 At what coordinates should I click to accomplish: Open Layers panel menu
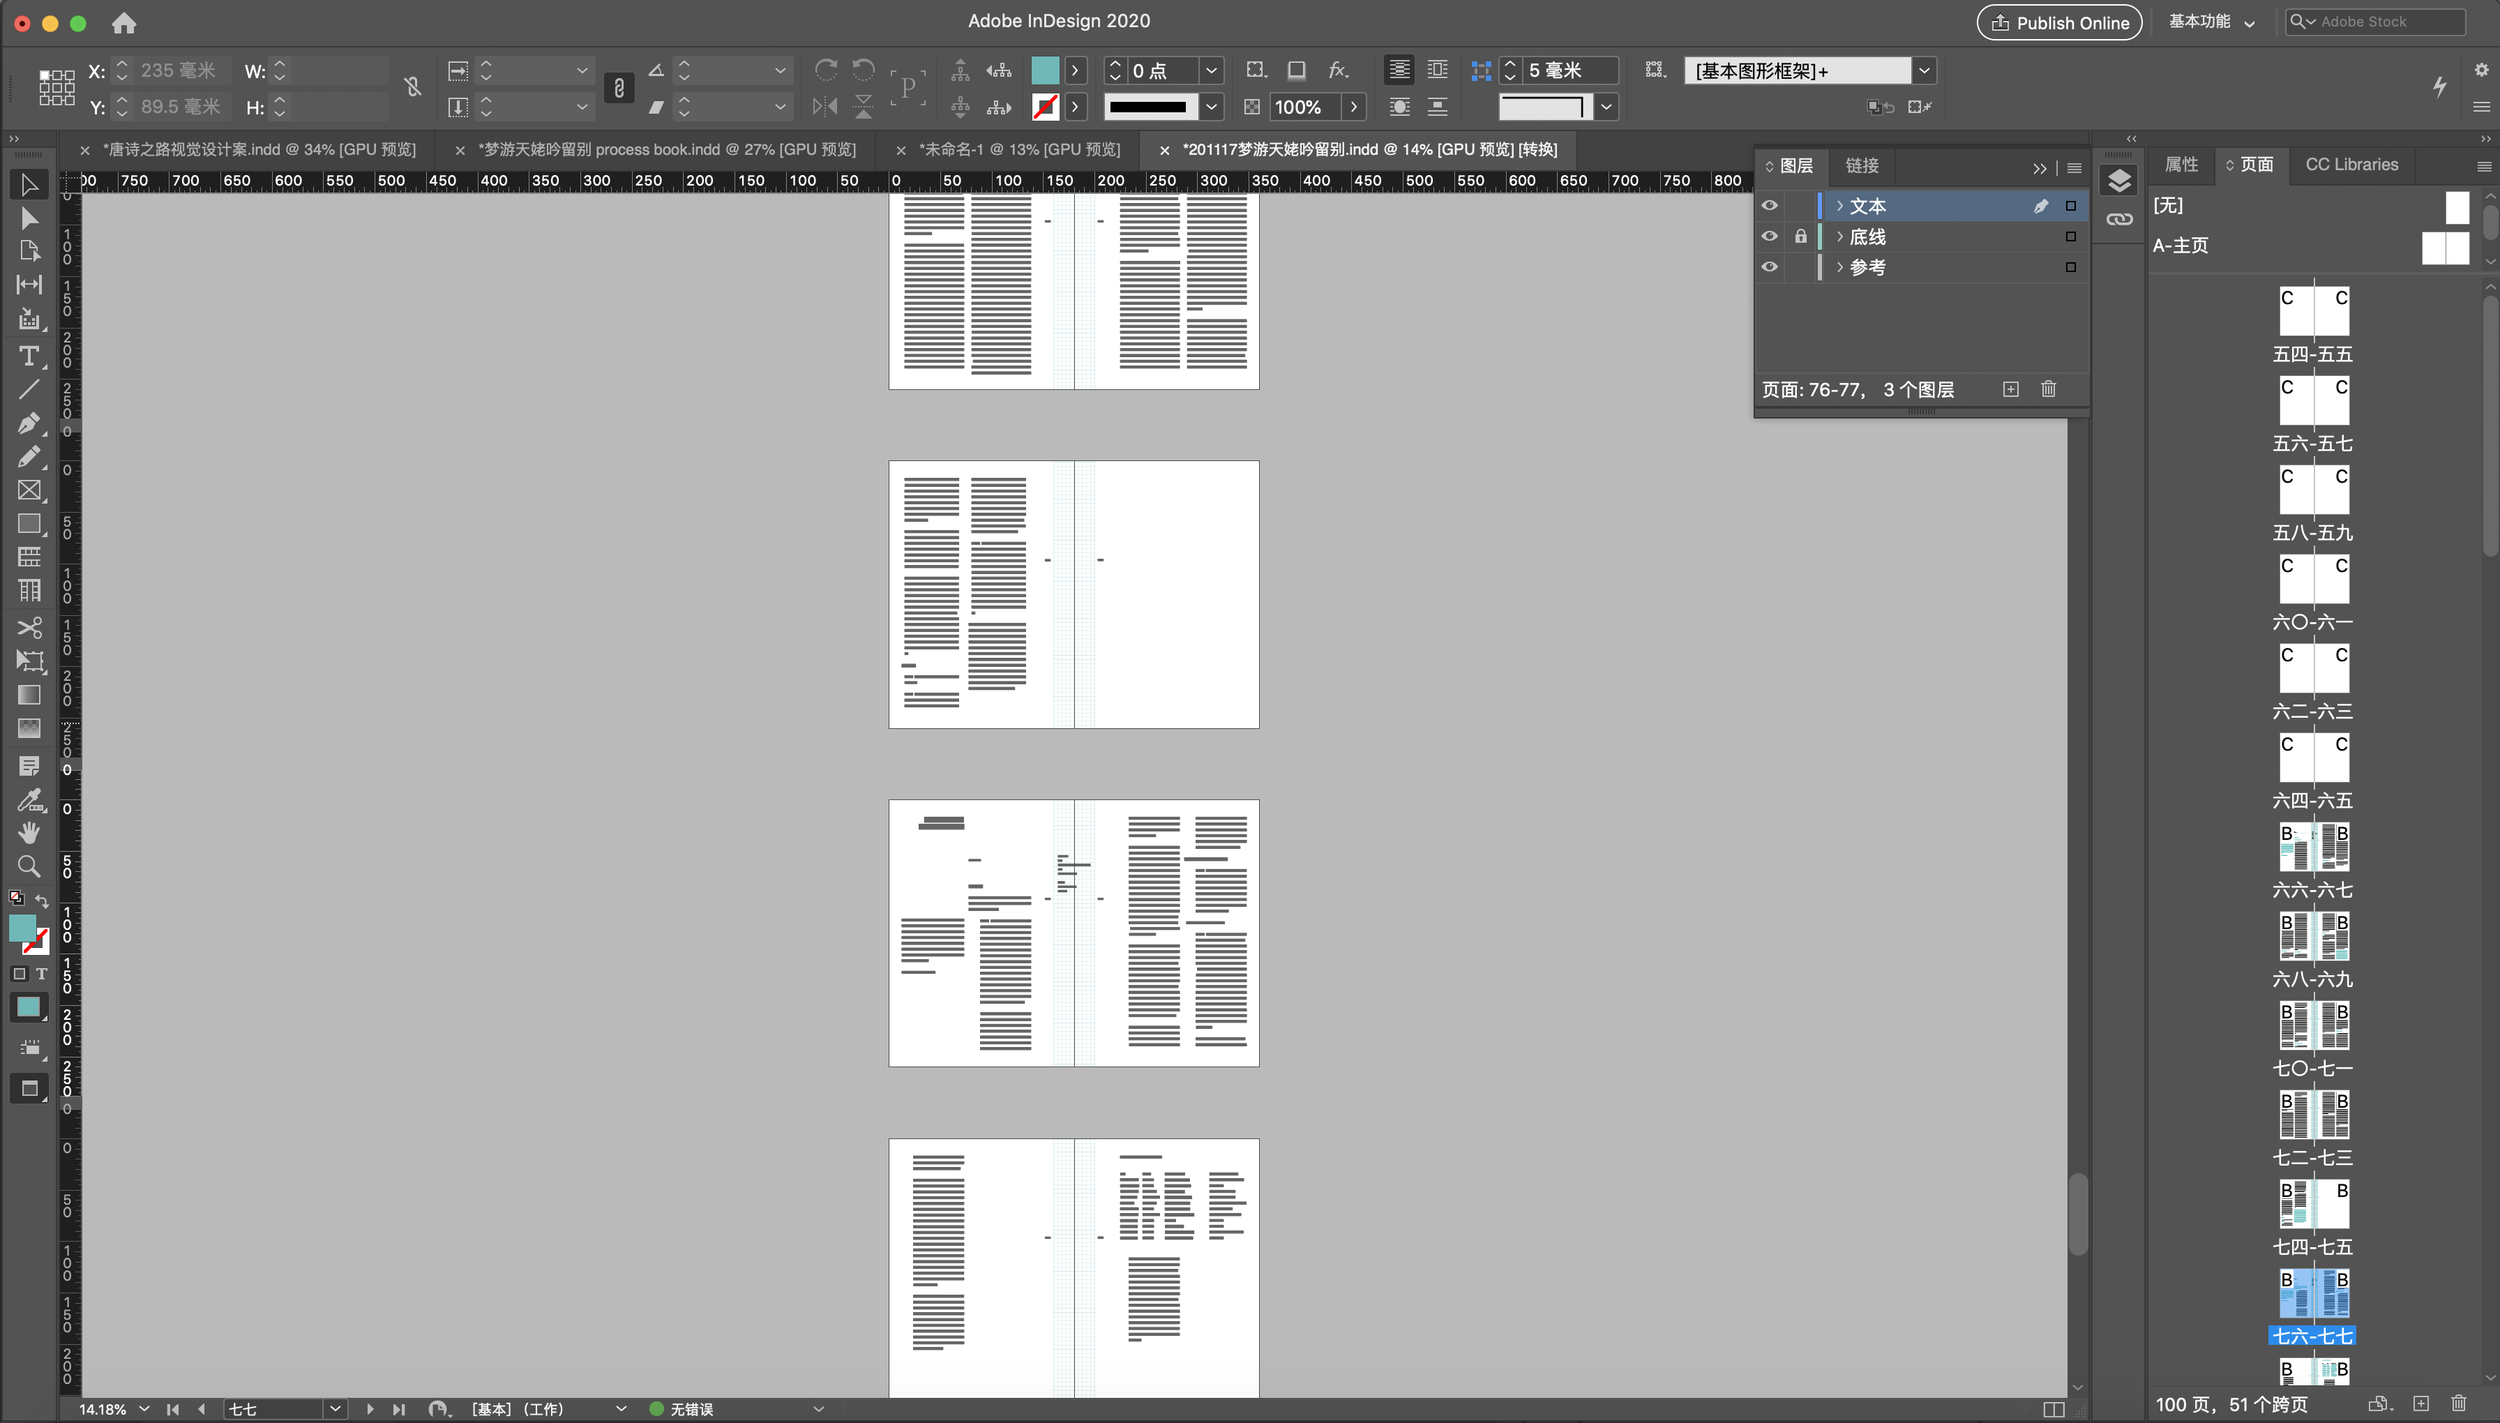pos(2075,168)
